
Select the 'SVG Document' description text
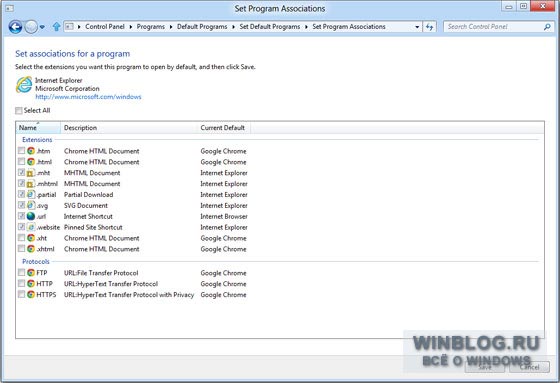[86, 205]
